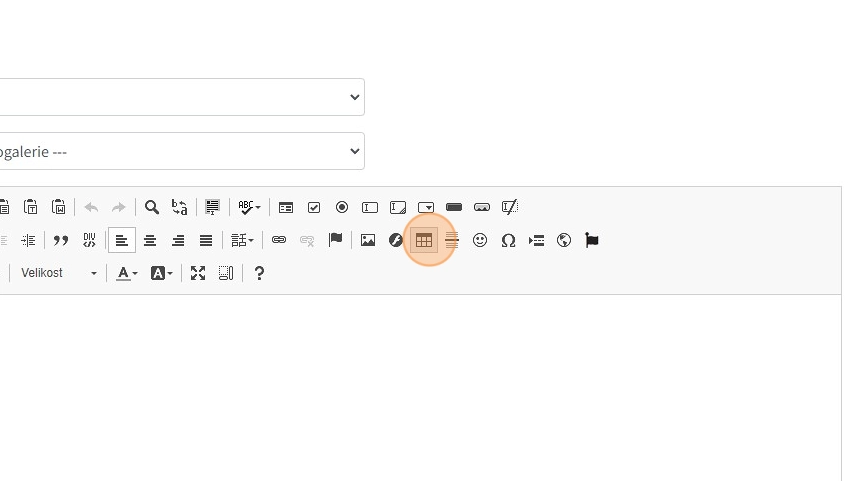Insert horizontal line from the toolbar
The width and height of the screenshot is (860, 481).
452,240
